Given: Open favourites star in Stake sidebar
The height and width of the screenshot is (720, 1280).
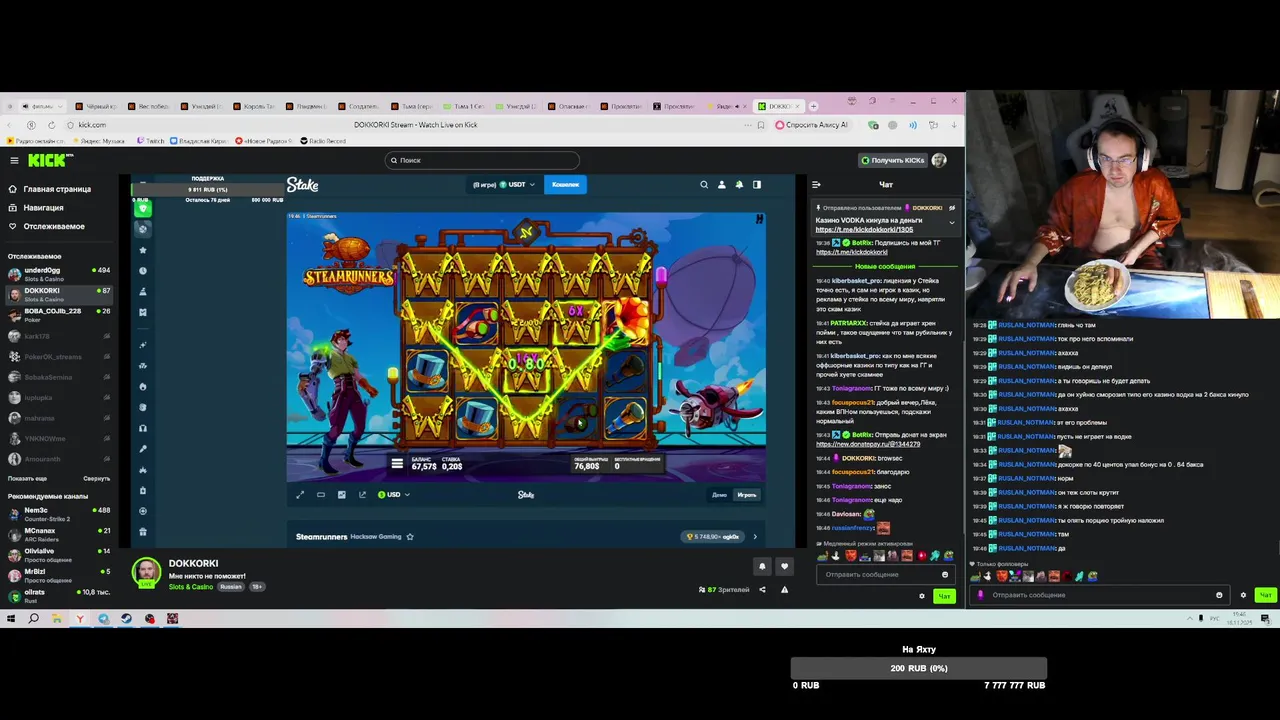Looking at the screenshot, I should 143,250.
